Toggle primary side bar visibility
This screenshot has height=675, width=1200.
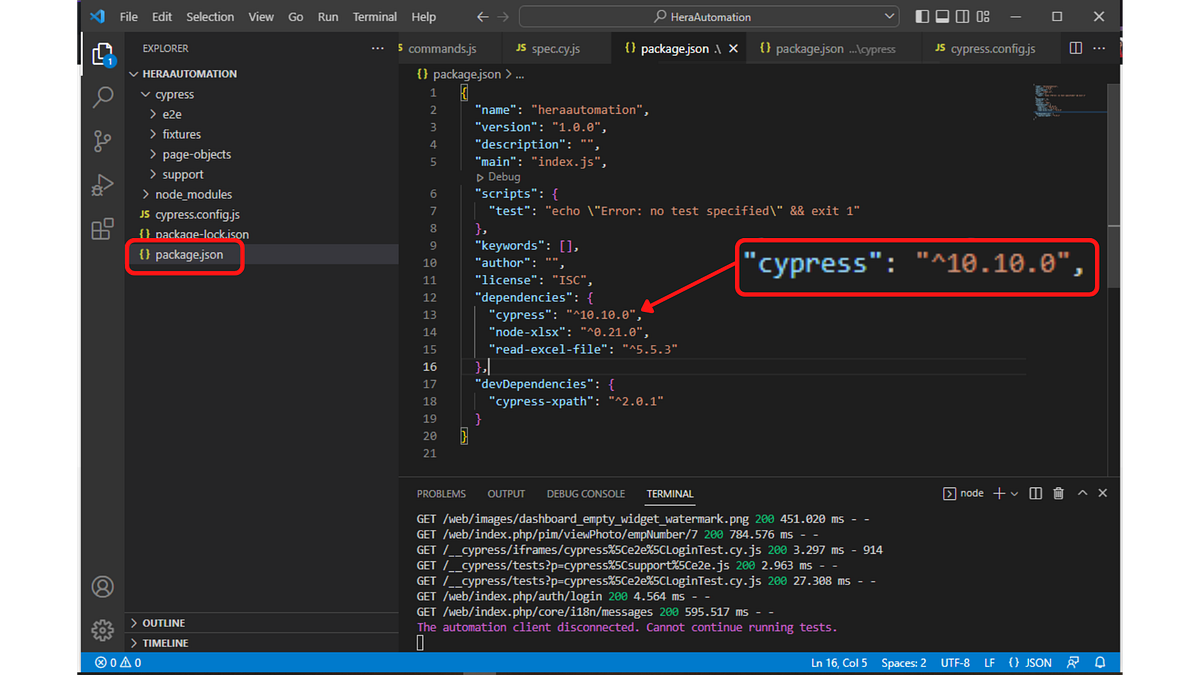922,17
